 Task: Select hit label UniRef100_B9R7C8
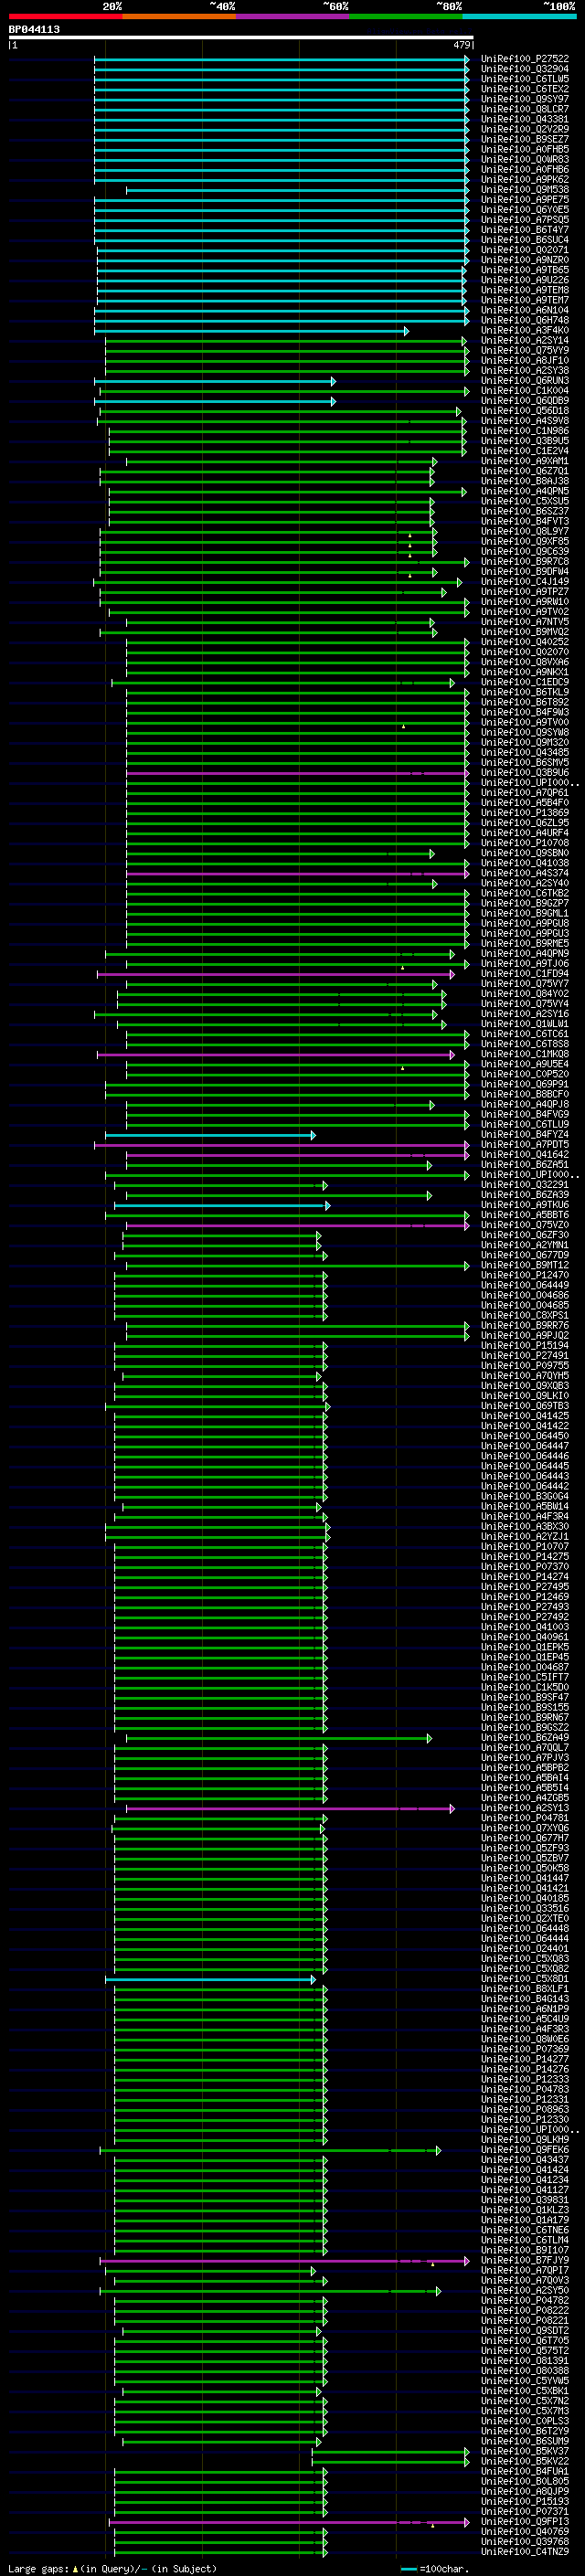[x=525, y=562]
